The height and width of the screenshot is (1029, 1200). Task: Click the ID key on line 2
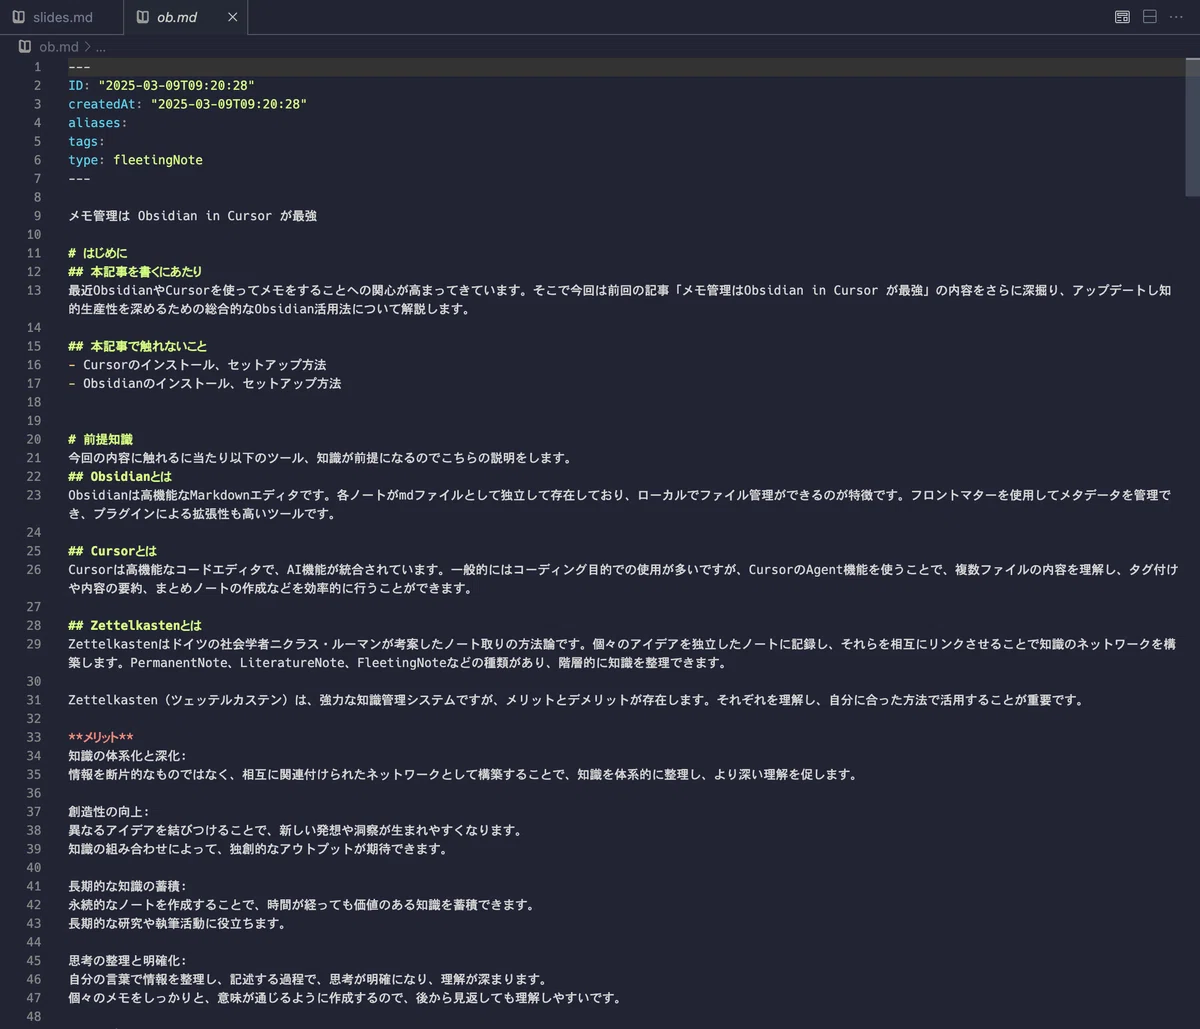[x=75, y=85]
